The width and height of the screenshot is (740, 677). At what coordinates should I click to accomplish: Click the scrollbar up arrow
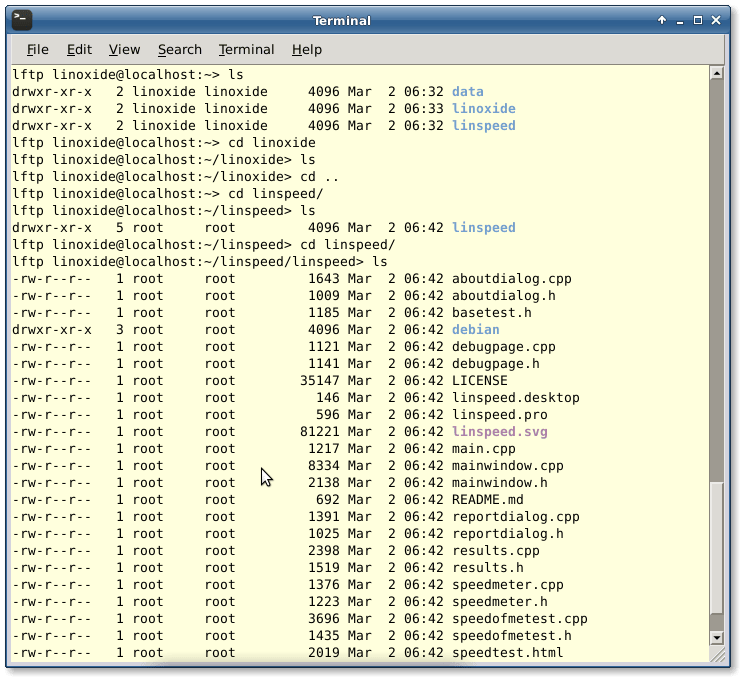click(x=716, y=73)
